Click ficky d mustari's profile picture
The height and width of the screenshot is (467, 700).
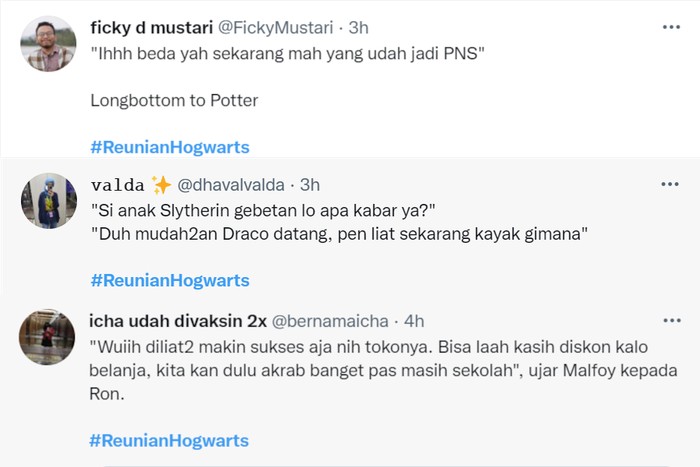pyautogui.click(x=48, y=44)
